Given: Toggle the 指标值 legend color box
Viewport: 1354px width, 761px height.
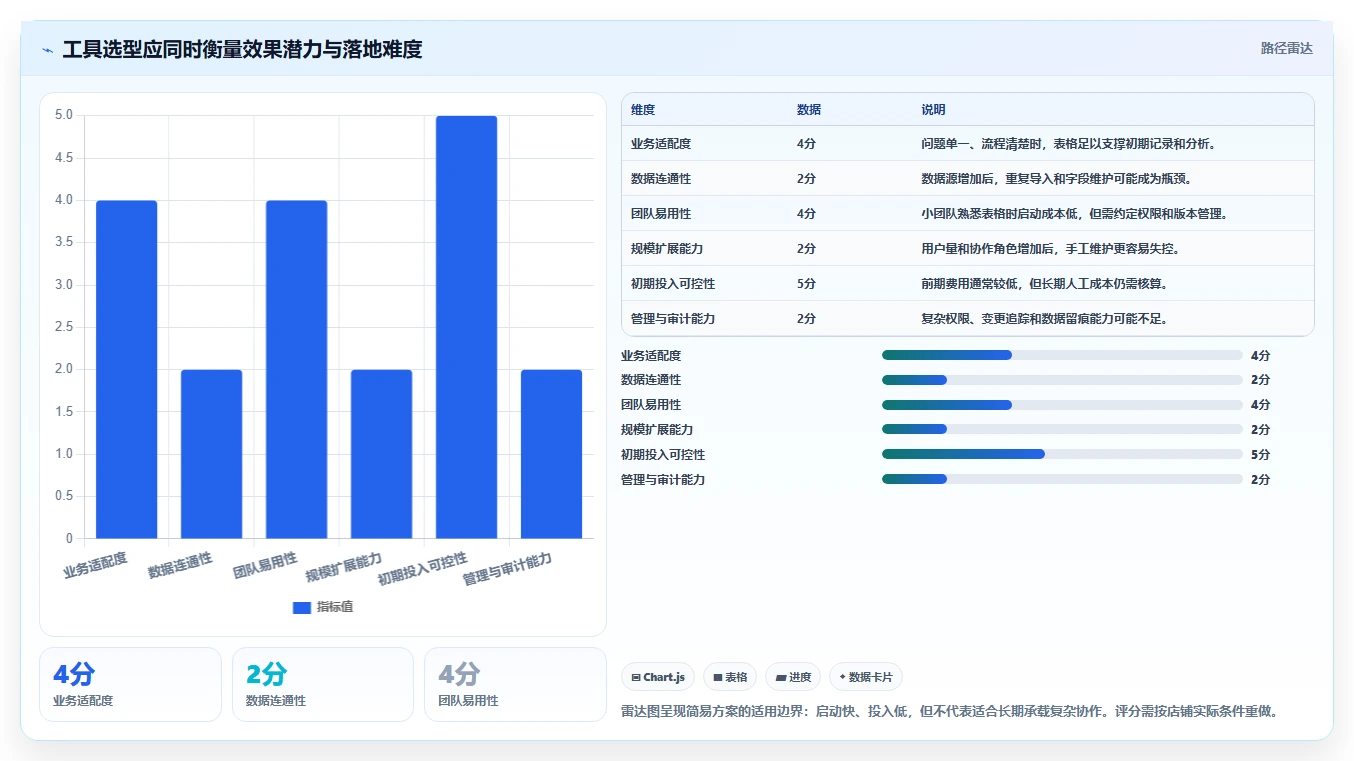Looking at the screenshot, I should 302,607.
